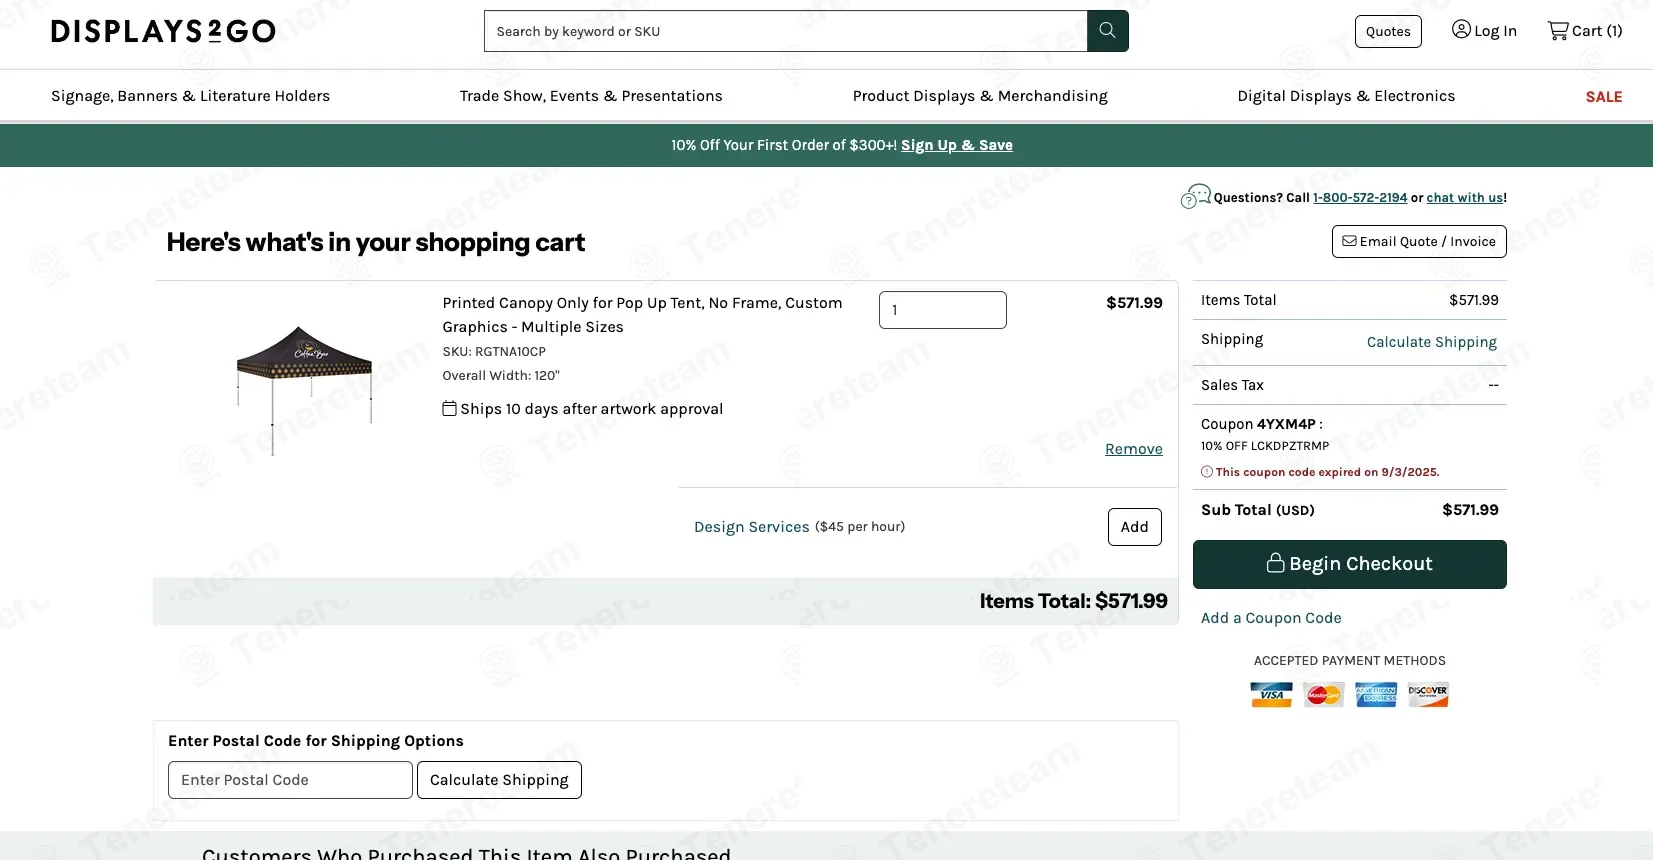Click the Sign Up & Save link

[x=957, y=145]
